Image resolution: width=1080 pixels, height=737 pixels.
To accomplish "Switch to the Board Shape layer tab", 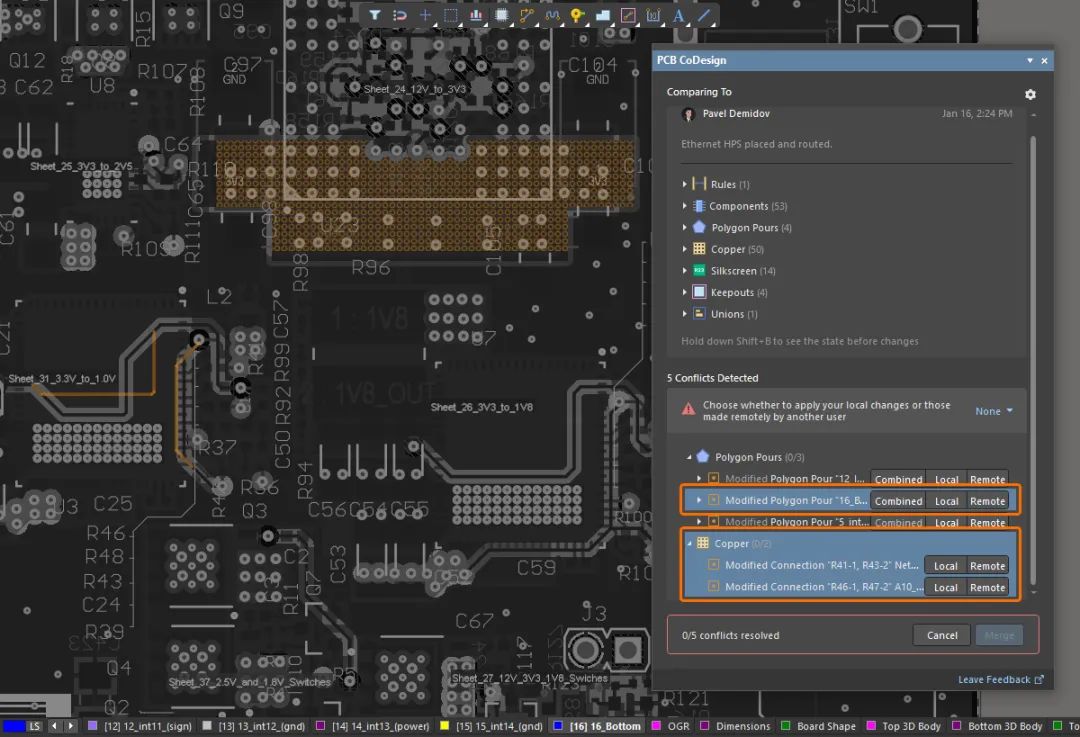I will [825, 726].
